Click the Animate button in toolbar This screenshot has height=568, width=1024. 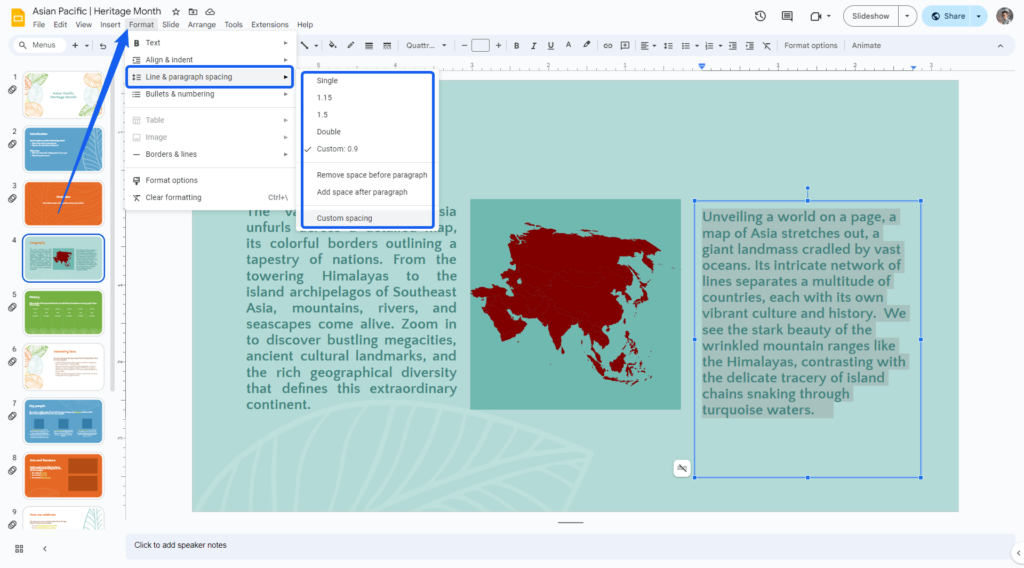tap(866, 46)
